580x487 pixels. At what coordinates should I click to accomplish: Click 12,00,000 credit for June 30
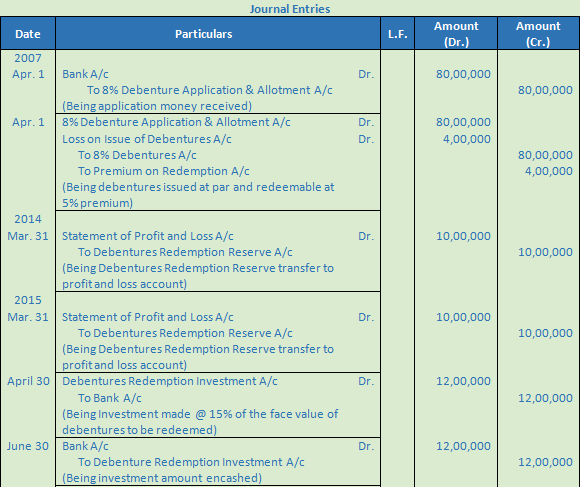545,462
